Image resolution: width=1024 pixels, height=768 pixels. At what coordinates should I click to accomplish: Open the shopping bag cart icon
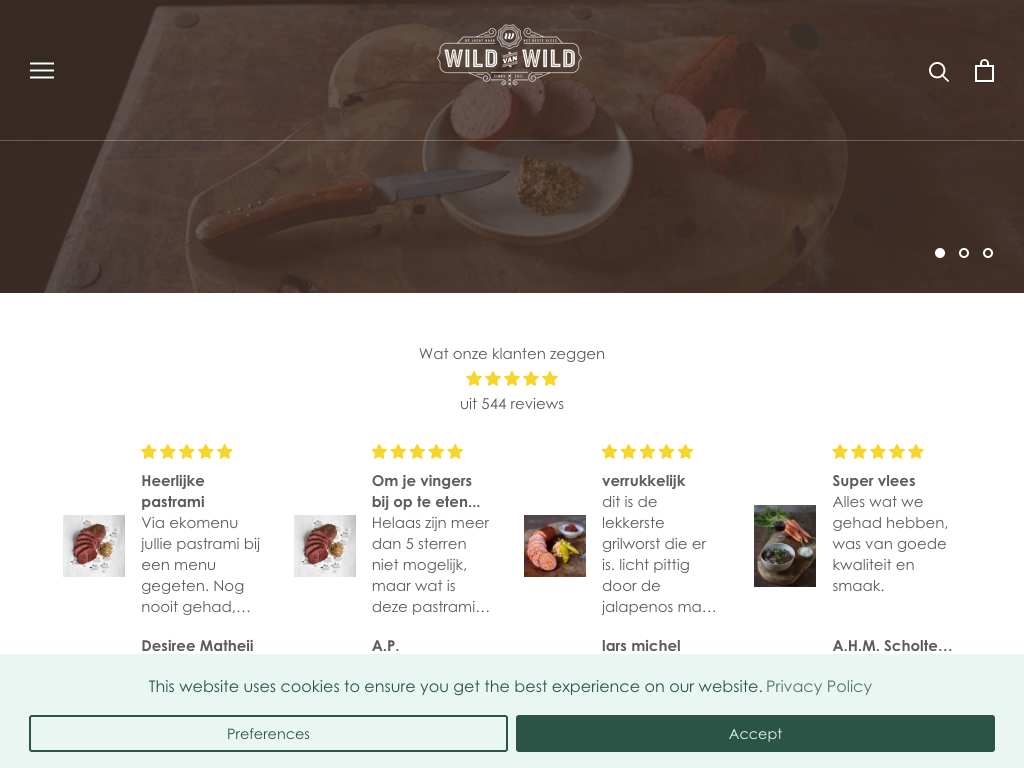pos(984,71)
